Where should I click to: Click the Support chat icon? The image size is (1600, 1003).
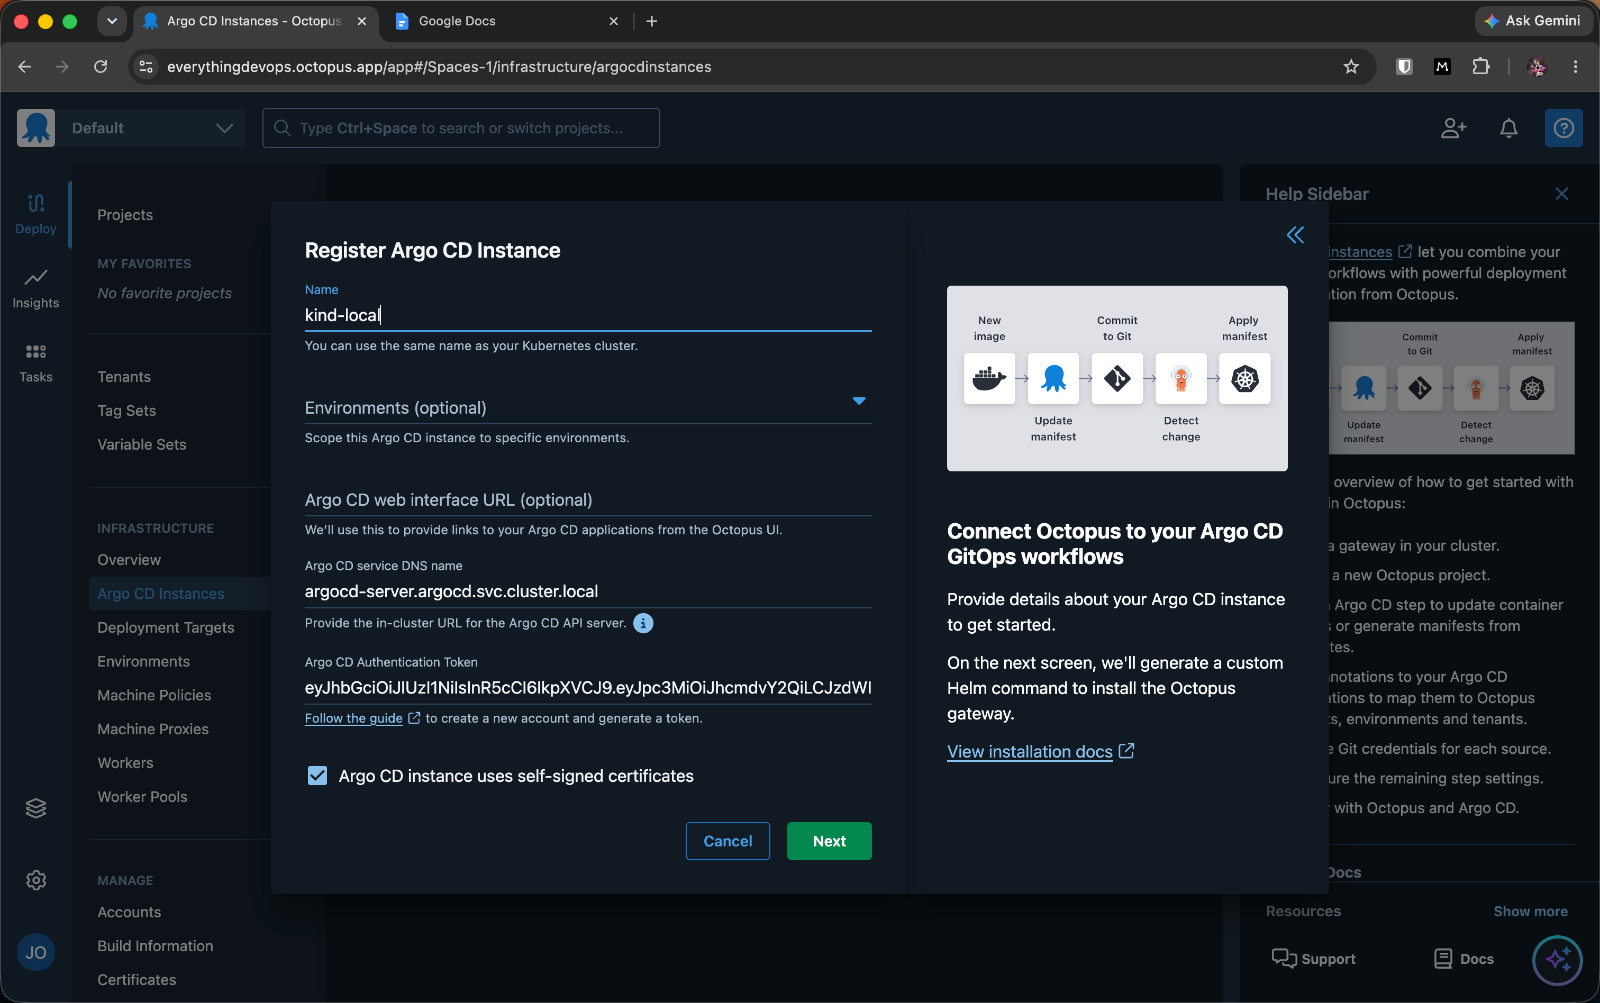[1284, 958]
